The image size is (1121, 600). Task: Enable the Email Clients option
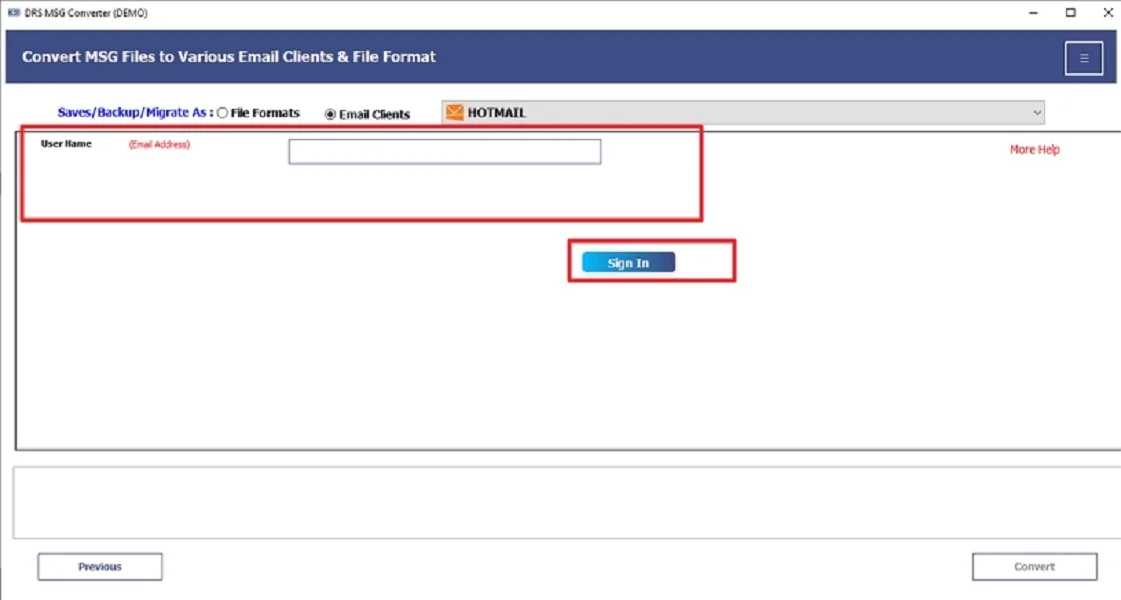[330, 114]
